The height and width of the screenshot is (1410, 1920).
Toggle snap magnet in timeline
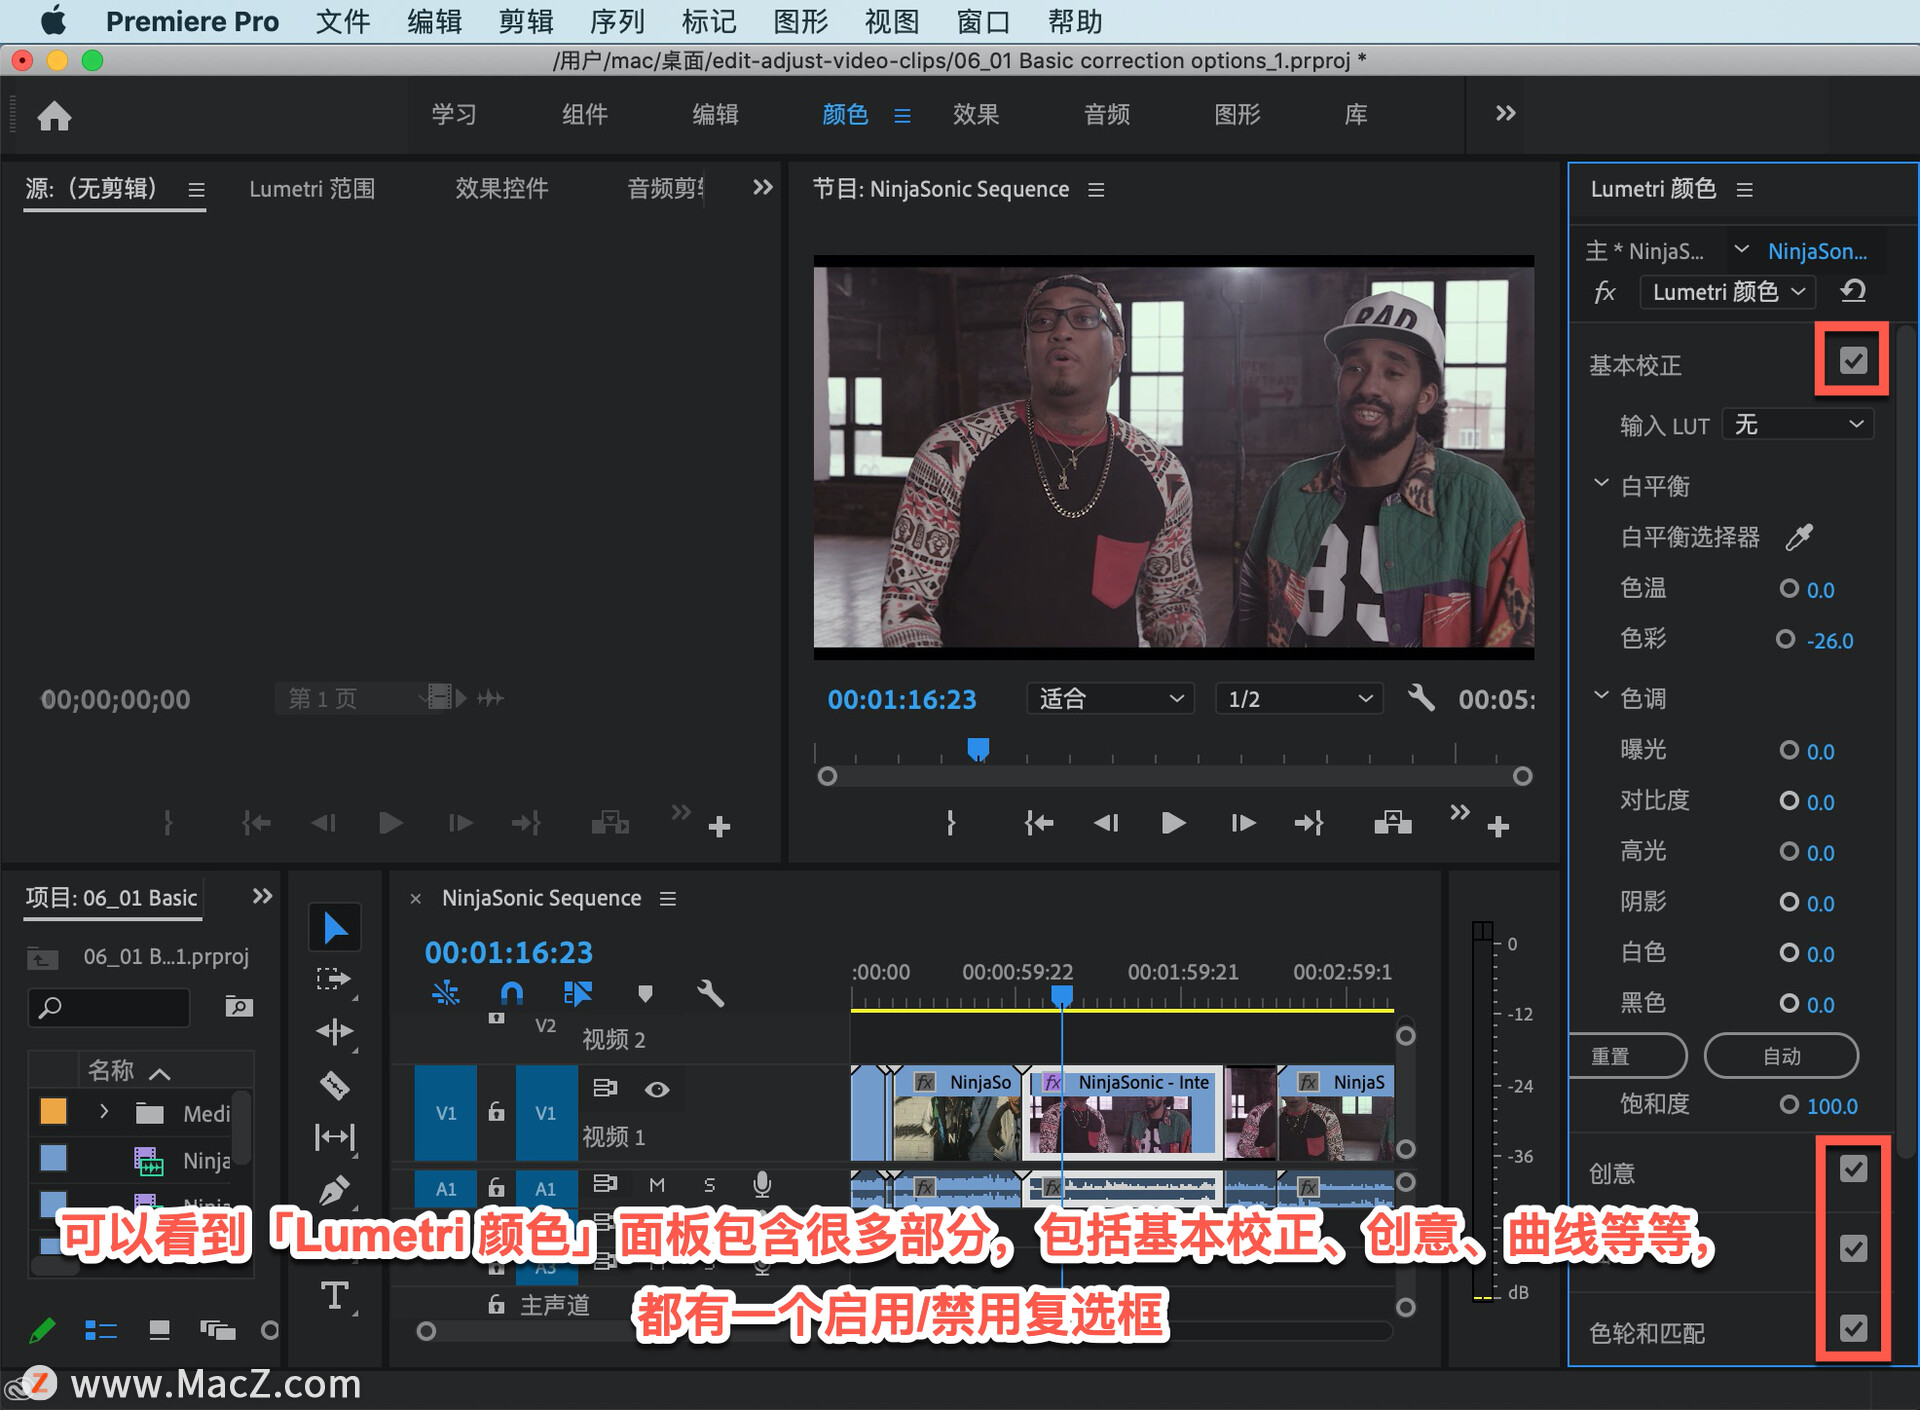pos(511,993)
